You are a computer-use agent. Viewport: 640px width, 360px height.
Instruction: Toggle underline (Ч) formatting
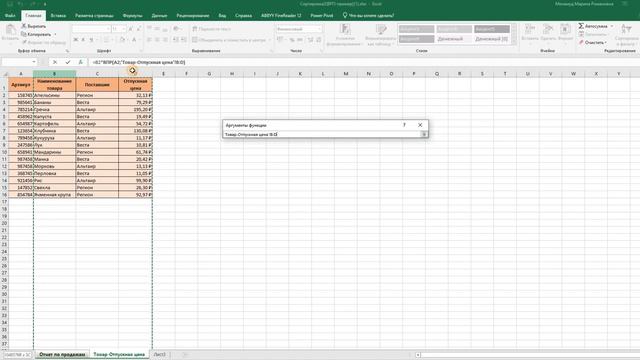[91, 40]
